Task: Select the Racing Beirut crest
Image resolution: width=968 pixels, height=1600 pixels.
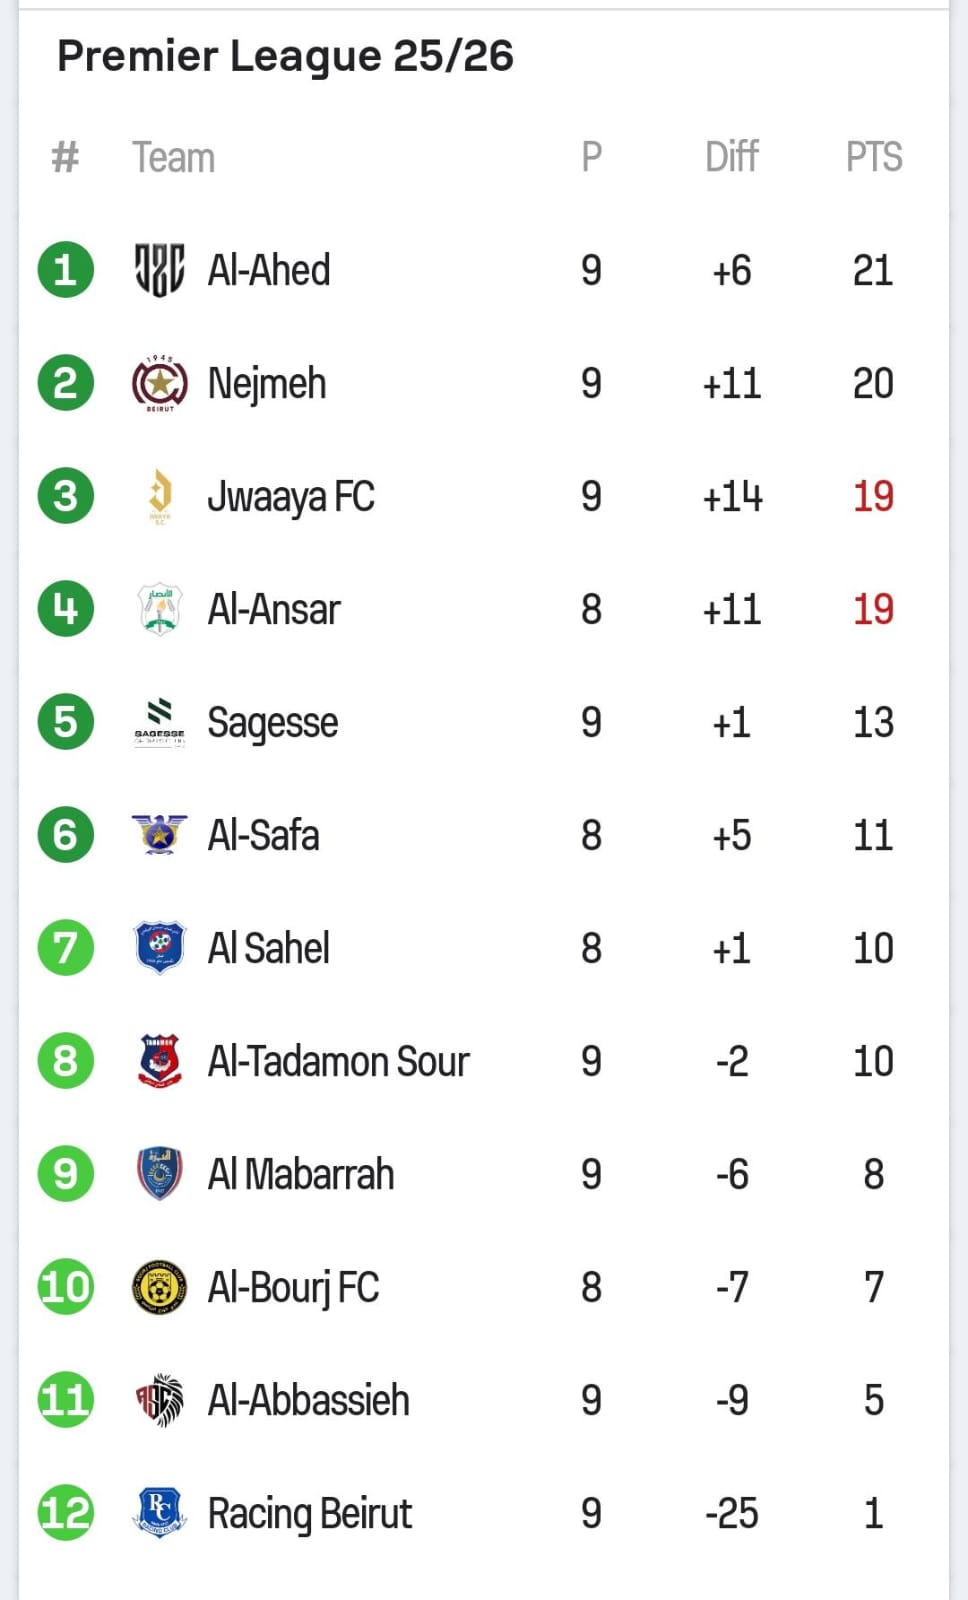Action: coord(160,1513)
